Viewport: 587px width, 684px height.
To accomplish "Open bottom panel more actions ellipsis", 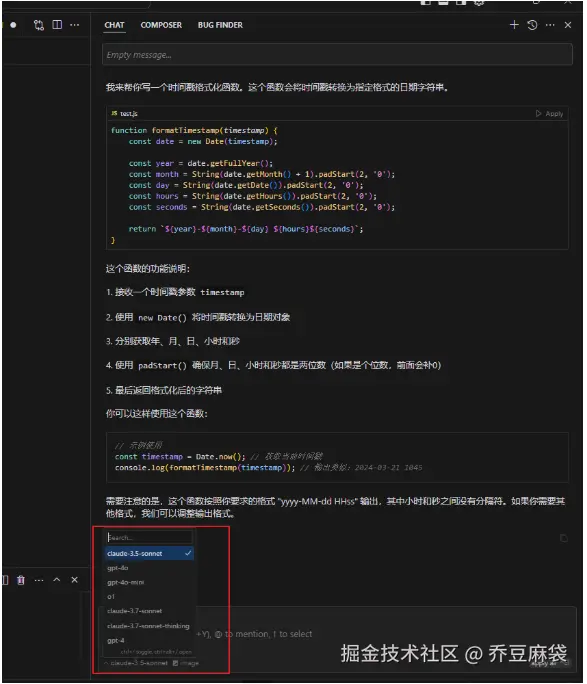I will 39,580.
